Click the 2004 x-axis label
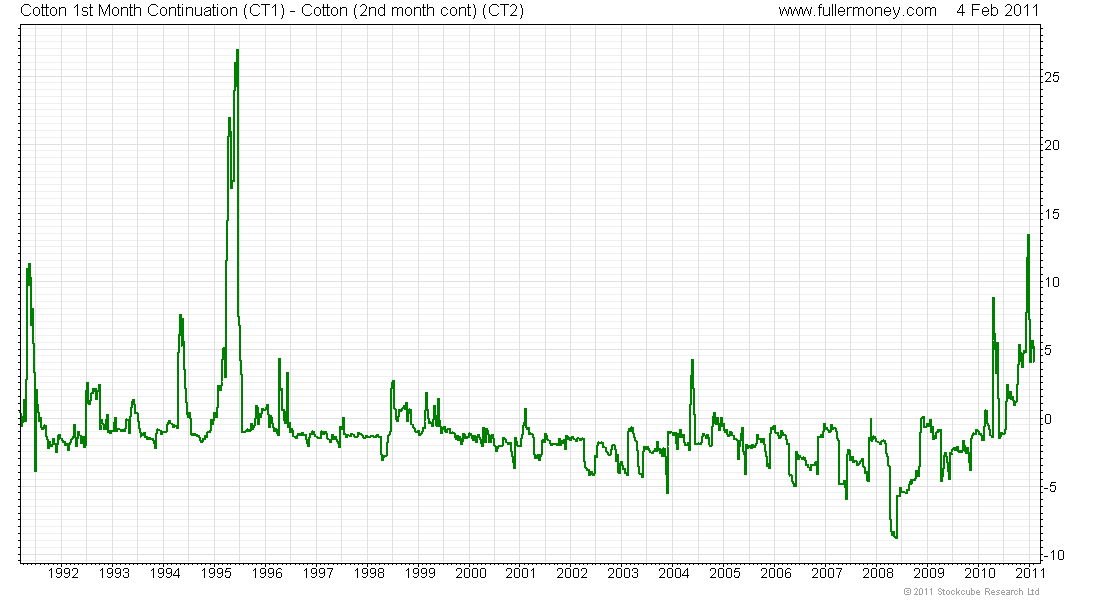Screen dimensions: 1100x600 pyautogui.click(x=673, y=573)
